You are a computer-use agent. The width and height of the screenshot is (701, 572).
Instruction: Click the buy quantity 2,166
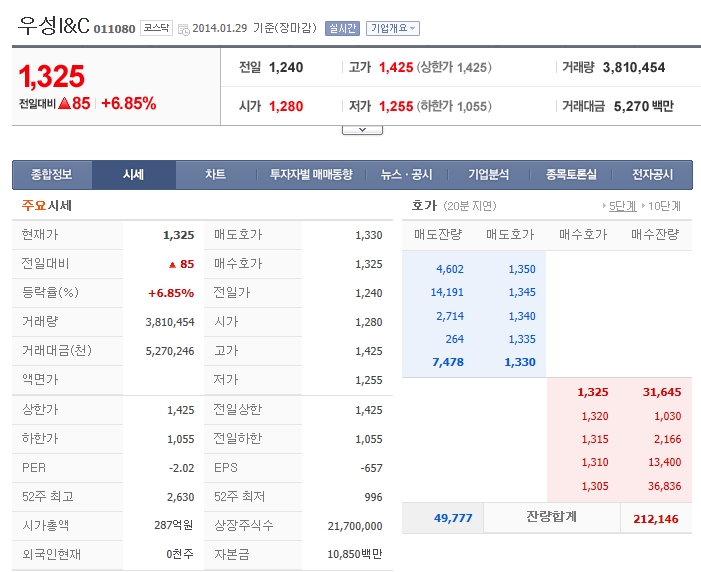[667, 439]
